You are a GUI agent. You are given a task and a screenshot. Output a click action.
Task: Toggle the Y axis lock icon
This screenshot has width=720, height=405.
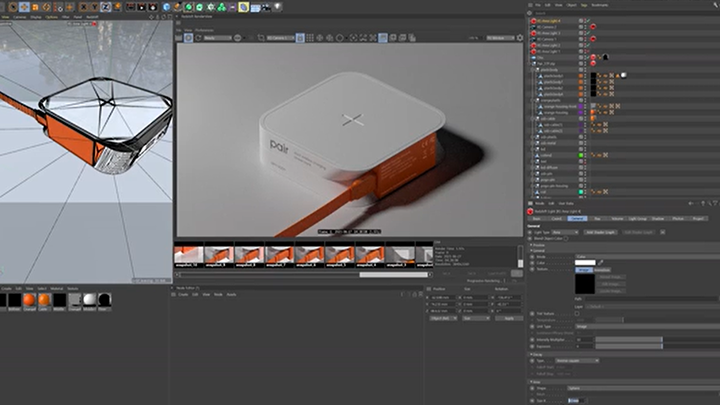[x=94, y=7]
